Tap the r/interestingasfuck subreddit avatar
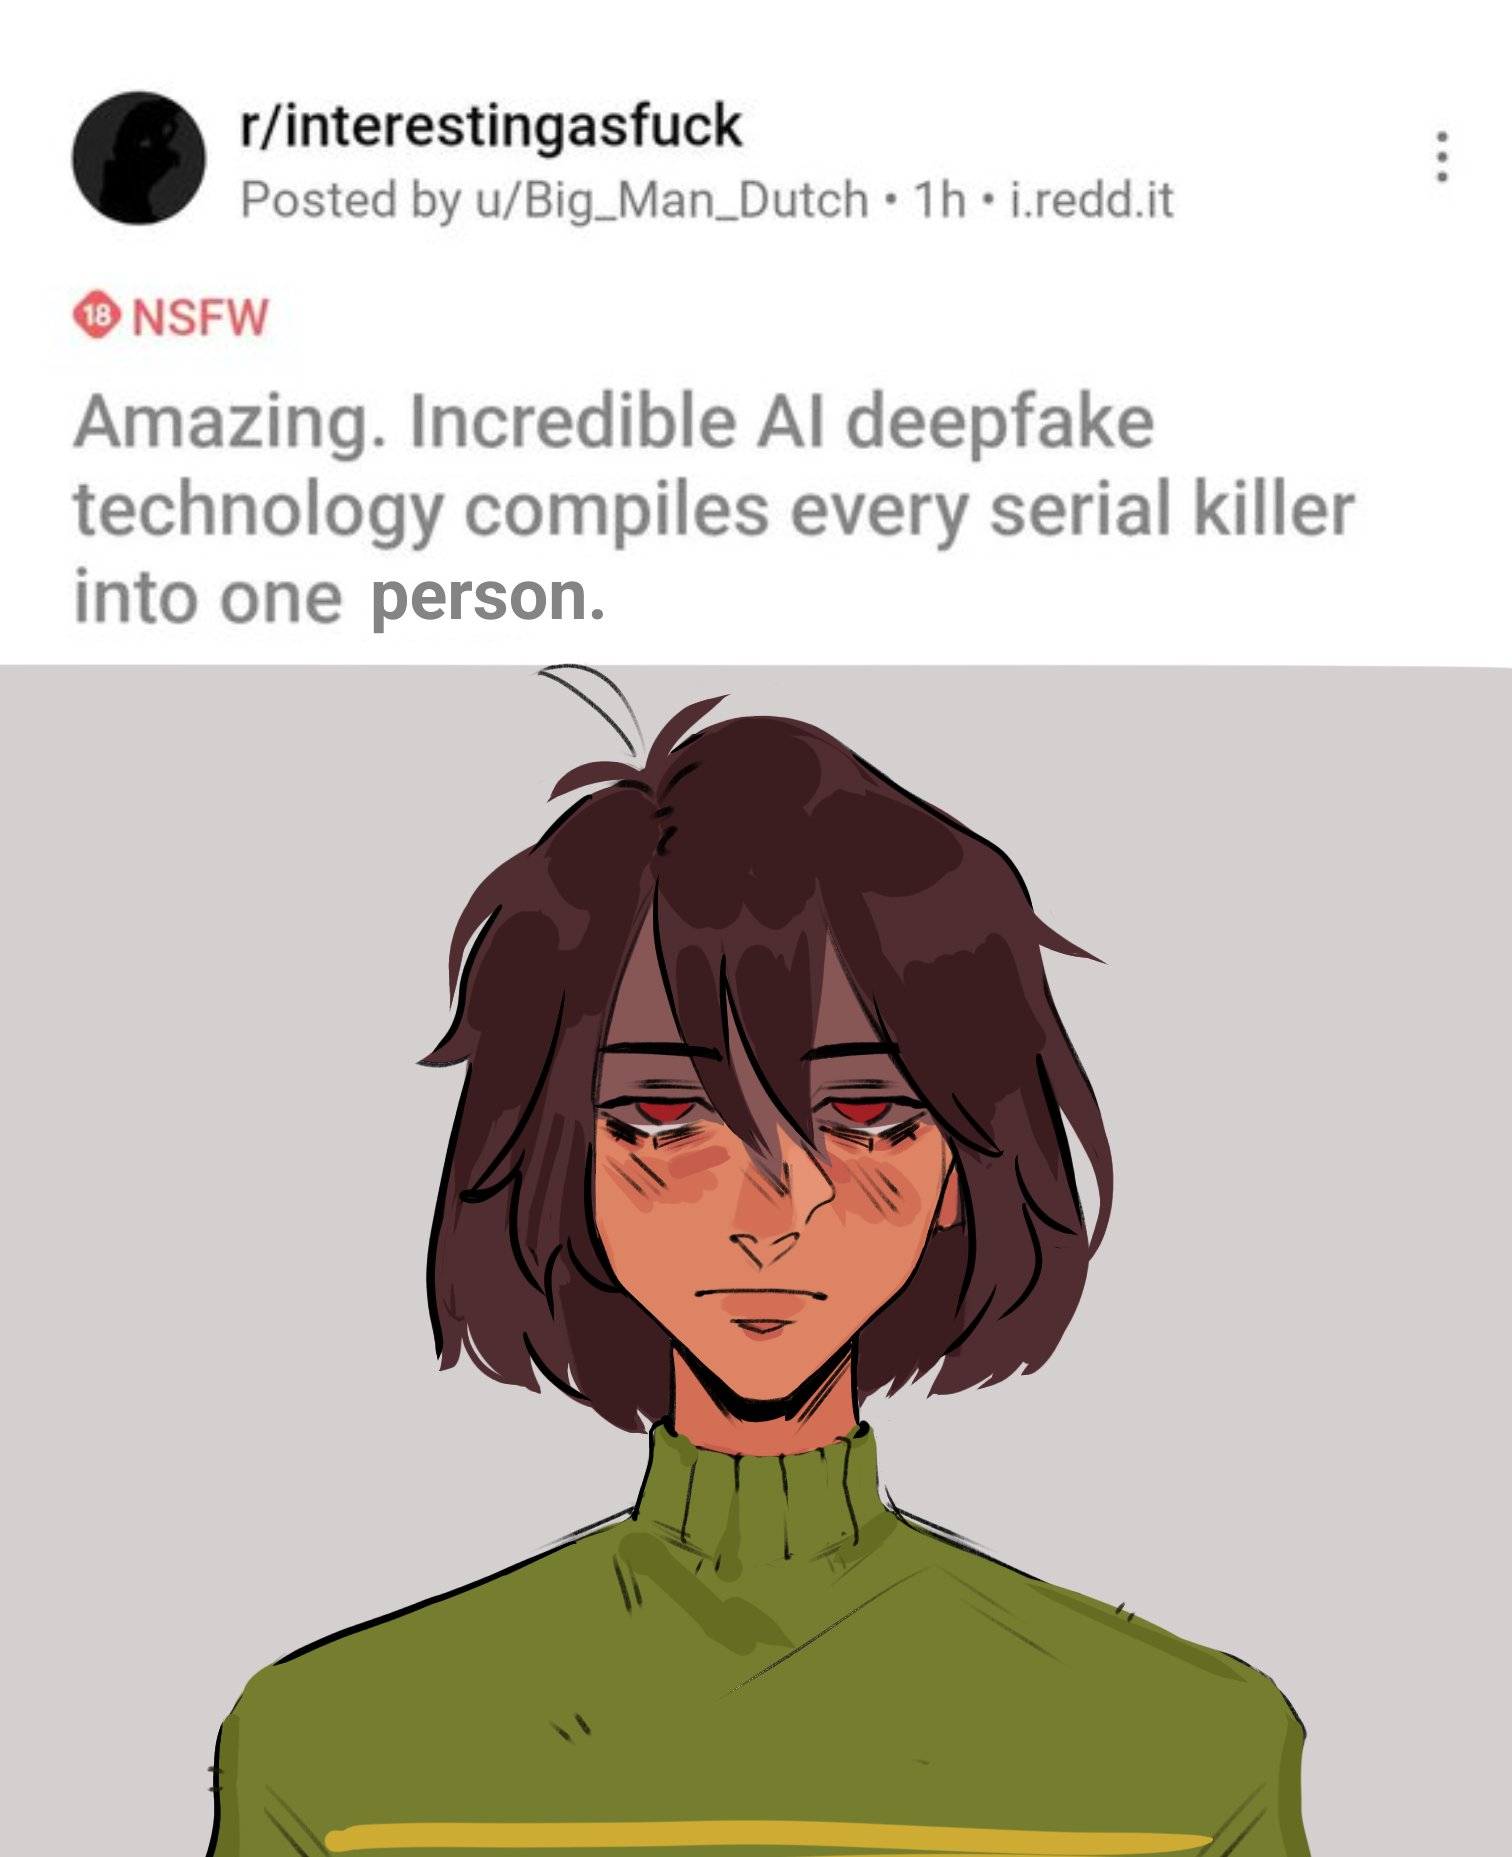This screenshot has width=1512, height=1857. click(x=139, y=158)
